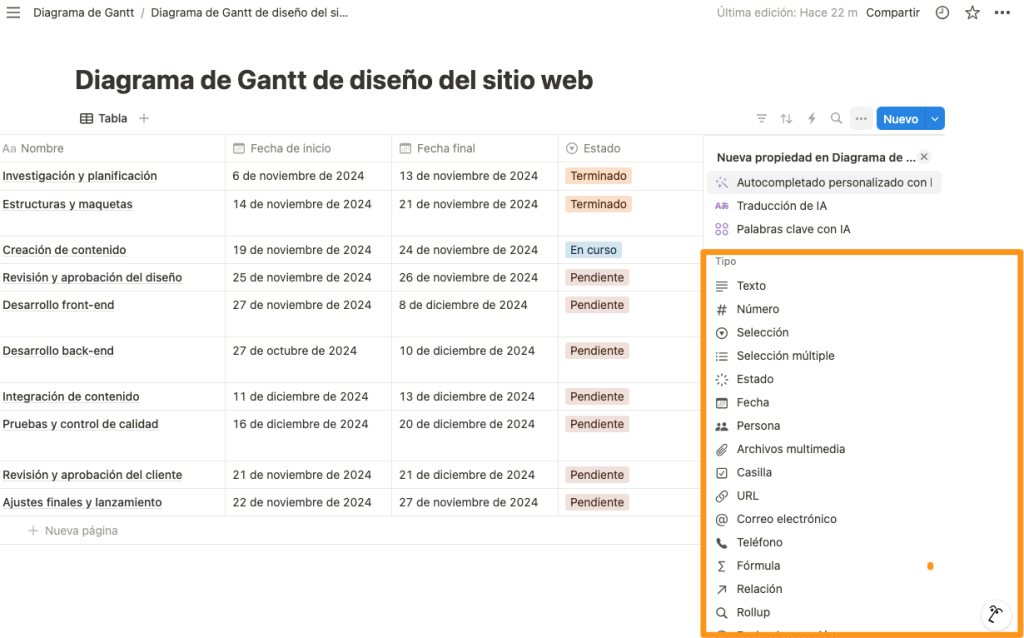Open the Nuevo button's dropdown arrow
Image resolution: width=1024 pixels, height=638 pixels.
(931, 118)
